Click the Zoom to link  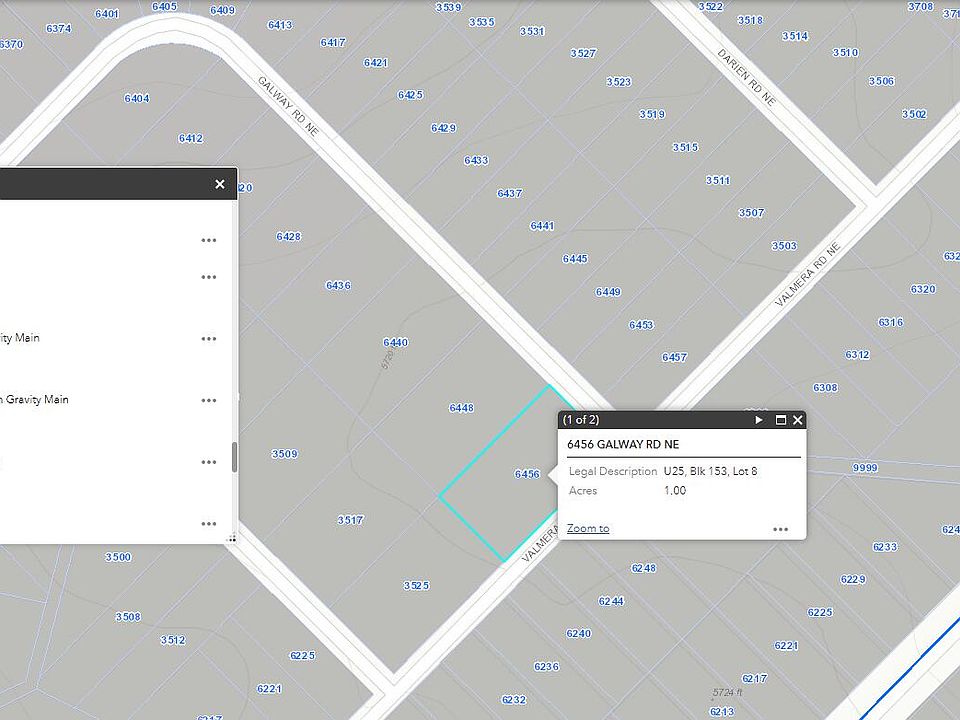(588, 528)
